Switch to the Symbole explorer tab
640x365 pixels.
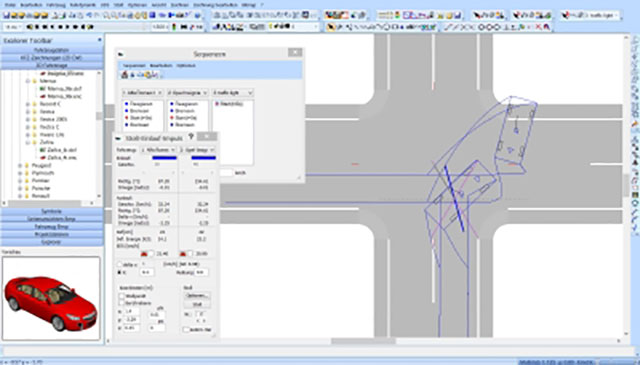tap(52, 211)
